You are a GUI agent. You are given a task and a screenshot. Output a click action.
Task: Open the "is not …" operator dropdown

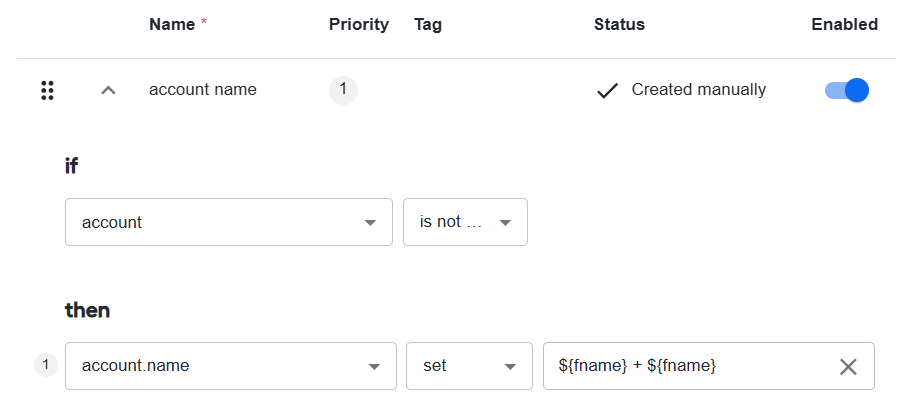[x=465, y=222]
